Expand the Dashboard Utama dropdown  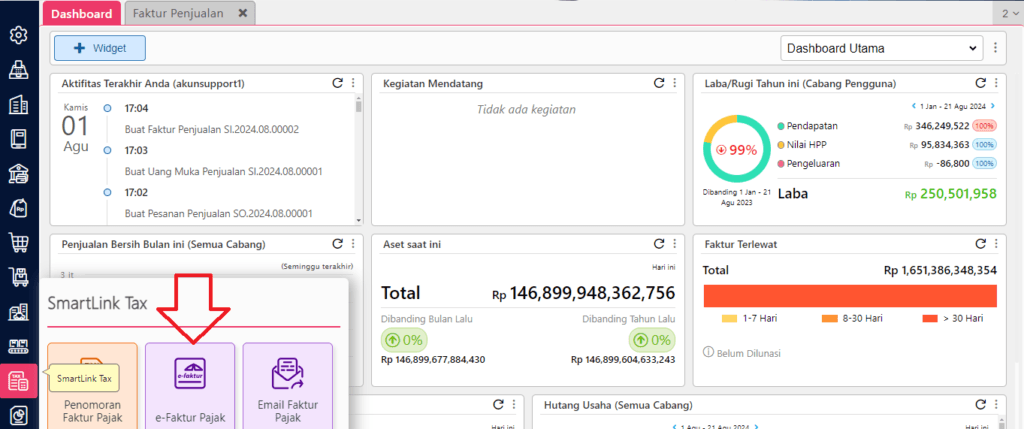coord(881,48)
